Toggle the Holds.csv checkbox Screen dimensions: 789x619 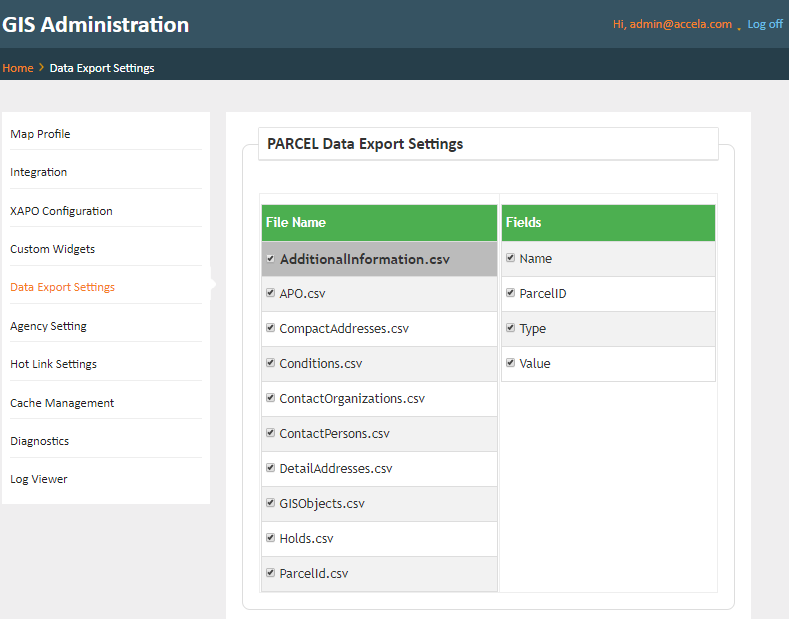271,538
